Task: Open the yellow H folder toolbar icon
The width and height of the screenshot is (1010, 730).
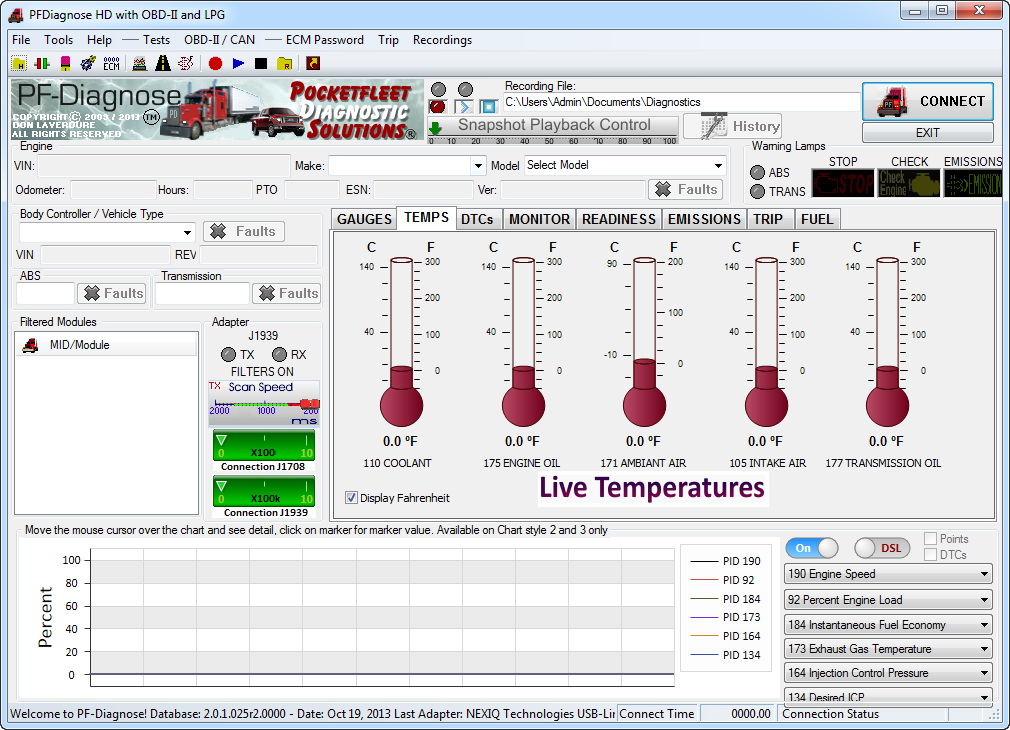Action: 19,63
